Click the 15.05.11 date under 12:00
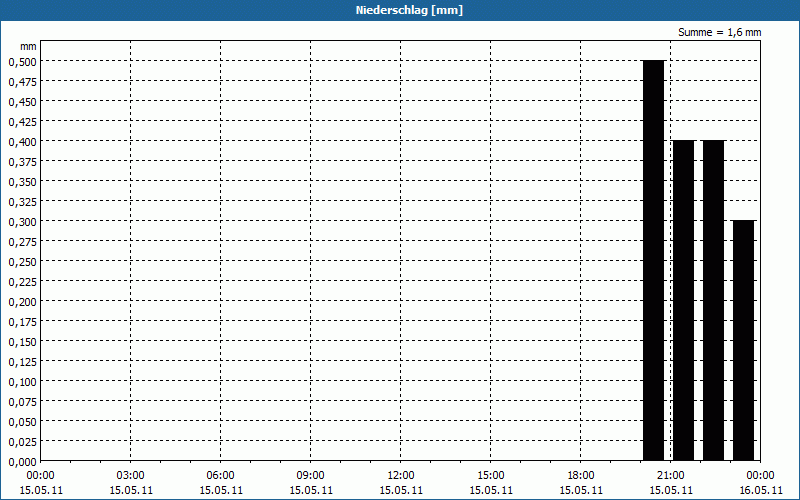 [x=401, y=490]
